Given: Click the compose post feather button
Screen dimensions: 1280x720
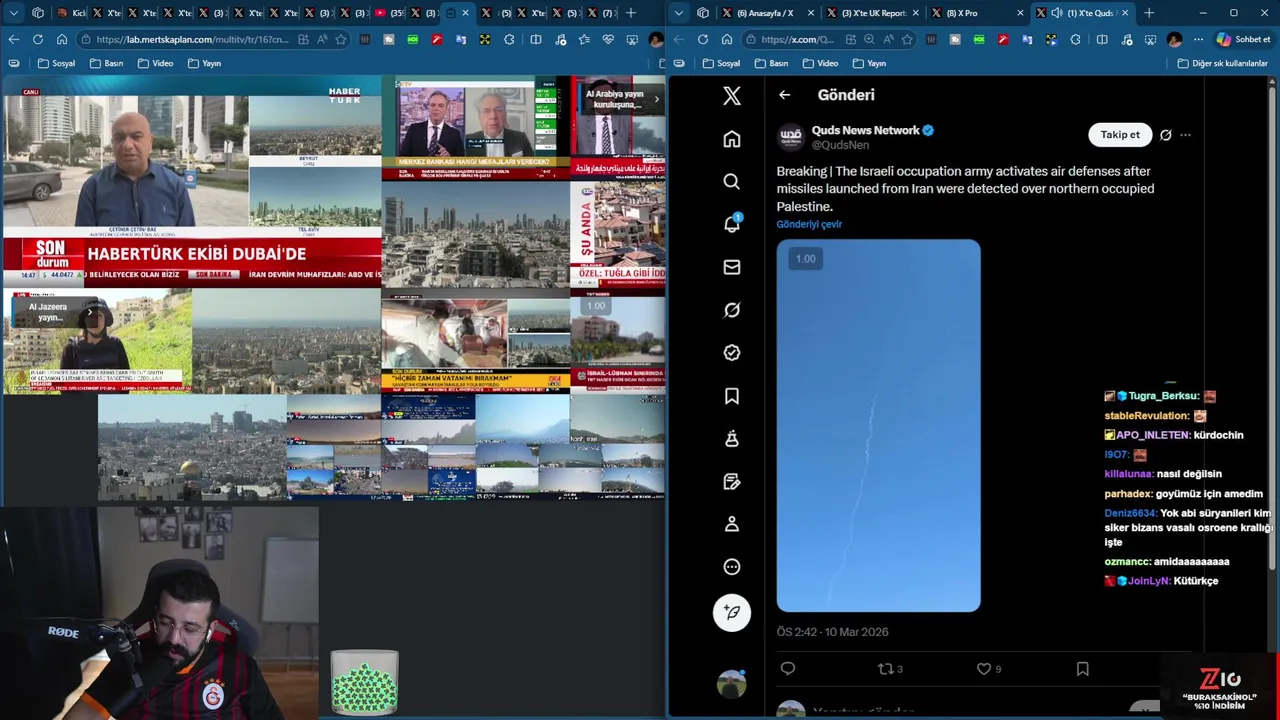Looking at the screenshot, I should click(x=732, y=612).
